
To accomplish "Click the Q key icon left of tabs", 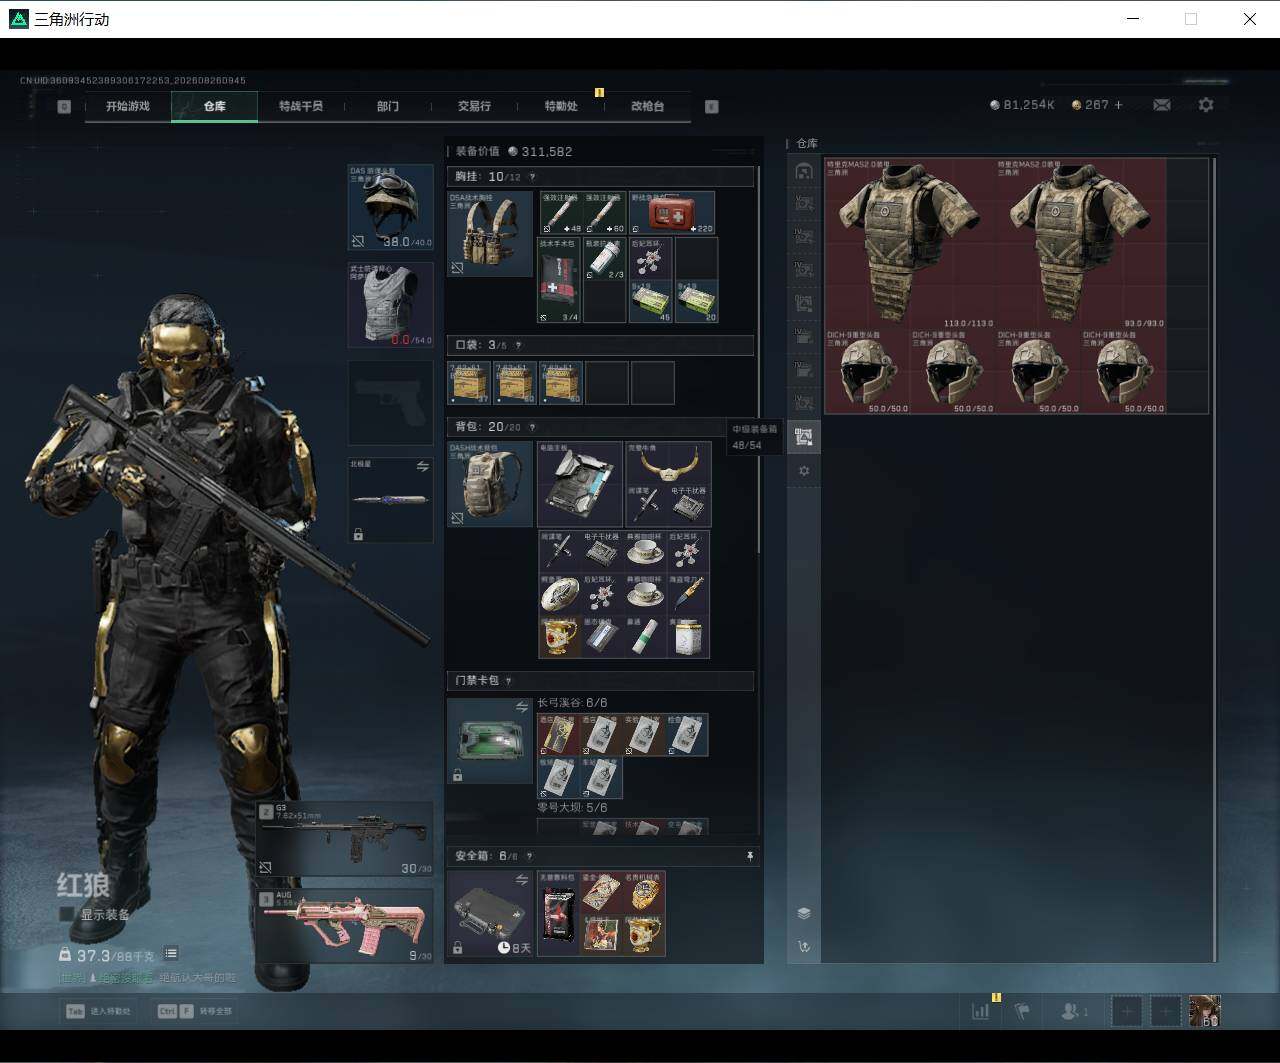I will (64, 106).
